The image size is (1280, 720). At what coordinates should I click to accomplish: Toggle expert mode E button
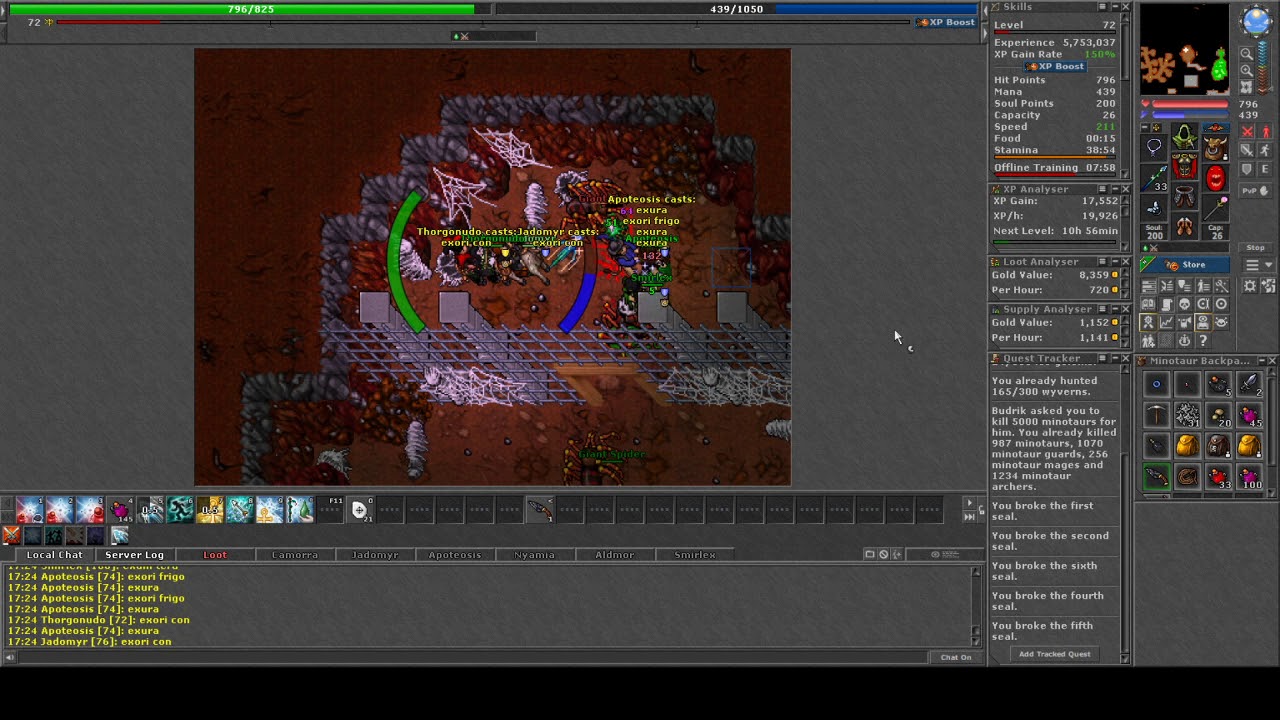1265,168
